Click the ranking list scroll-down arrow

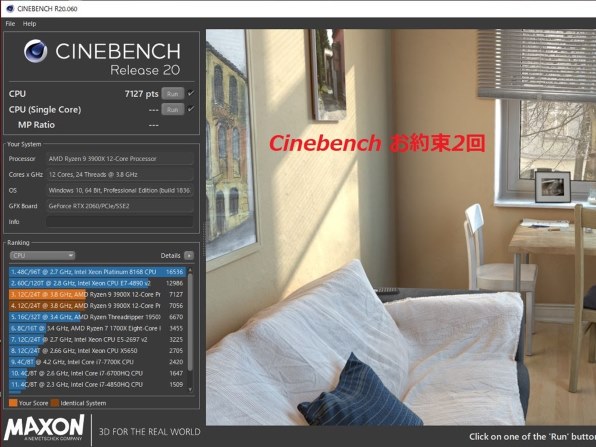(x=190, y=389)
